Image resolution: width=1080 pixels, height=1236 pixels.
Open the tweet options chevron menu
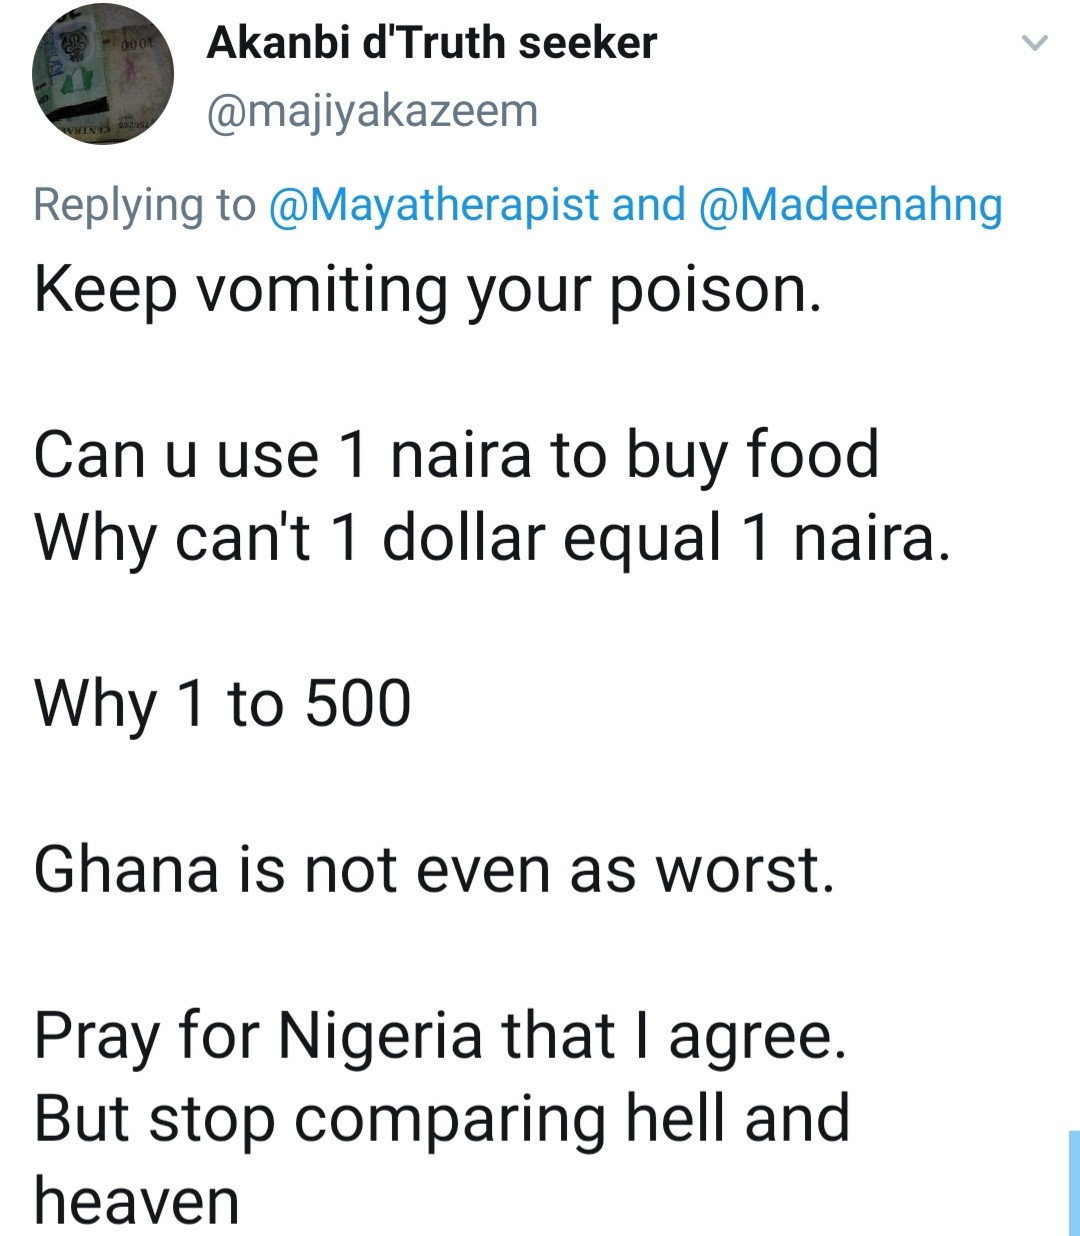point(1035,44)
